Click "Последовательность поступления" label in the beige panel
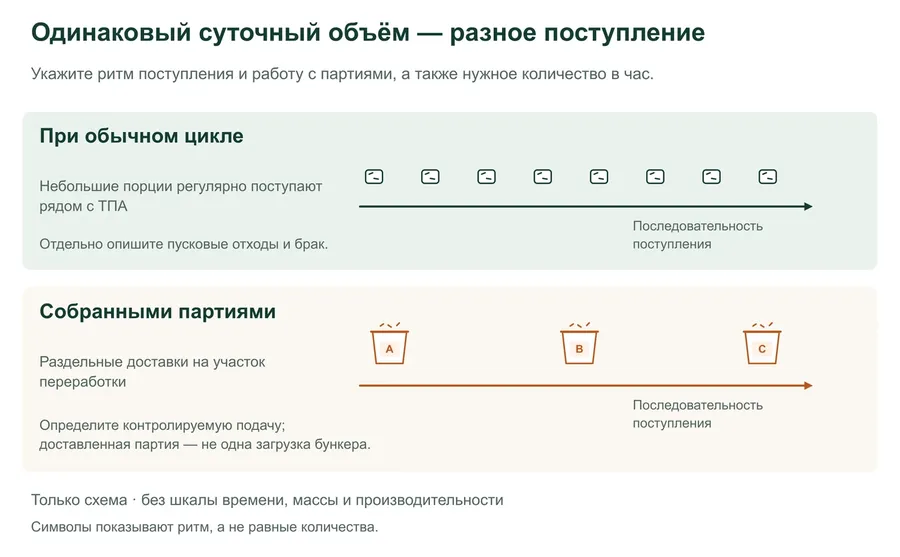The height and width of the screenshot is (557, 900). click(x=697, y=414)
